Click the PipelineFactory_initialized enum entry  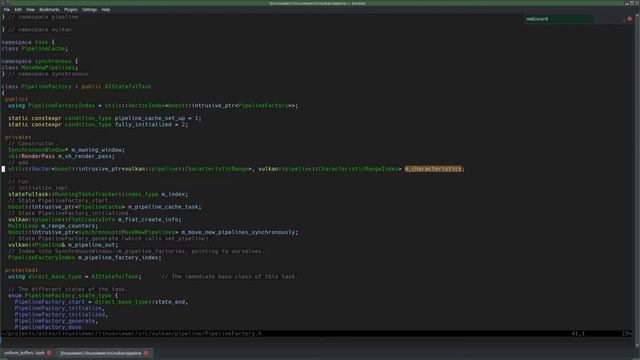click(61, 314)
